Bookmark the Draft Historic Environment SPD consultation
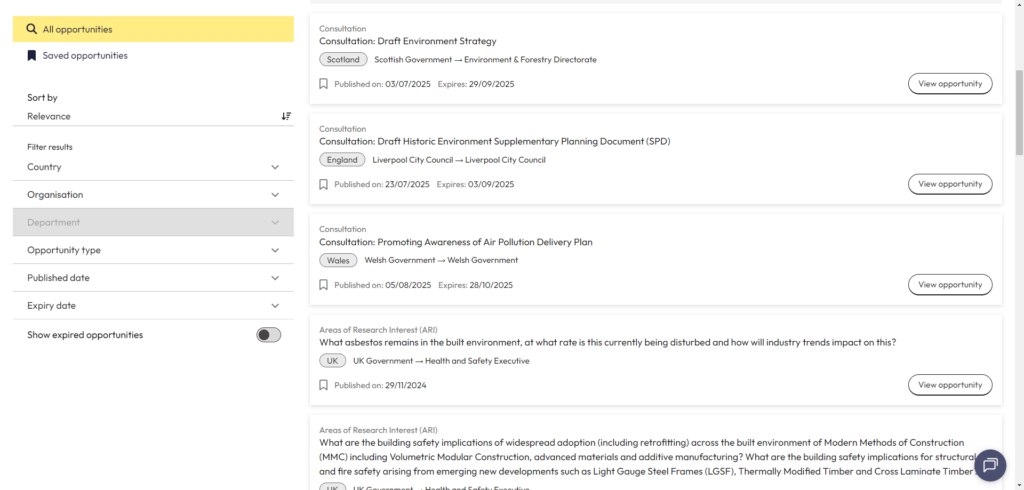1024x490 pixels. tap(323, 184)
